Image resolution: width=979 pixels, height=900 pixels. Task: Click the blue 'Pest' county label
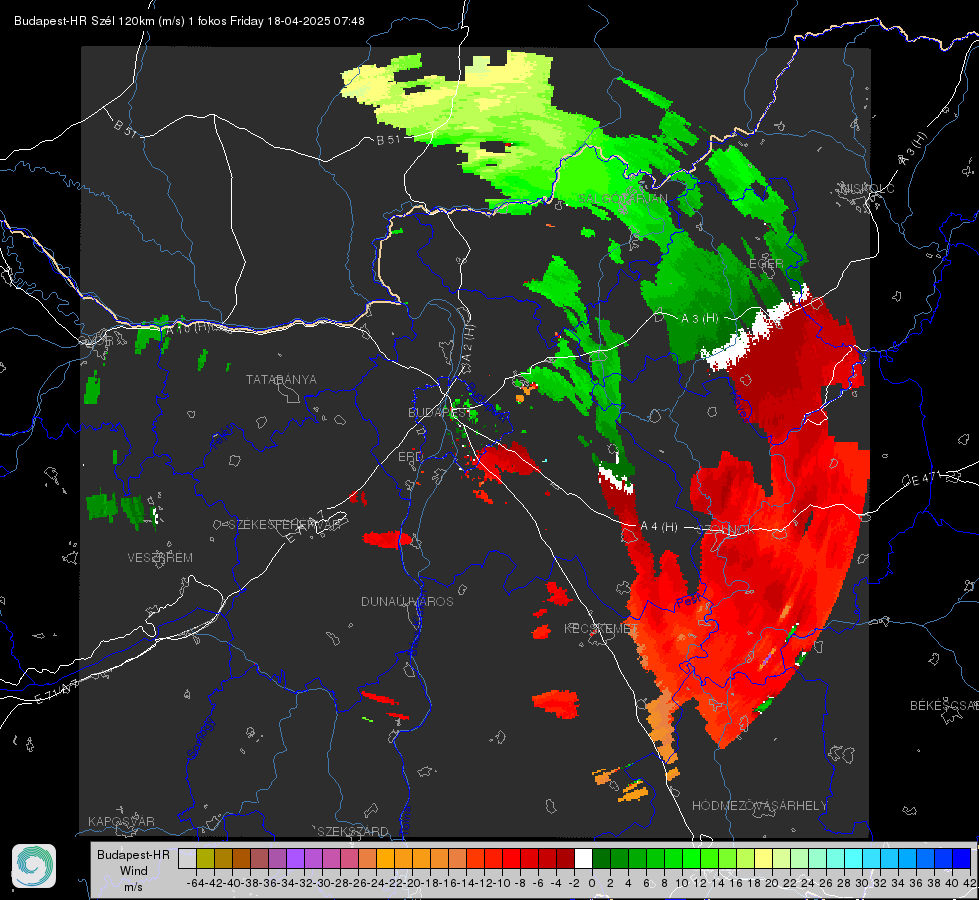point(687,602)
